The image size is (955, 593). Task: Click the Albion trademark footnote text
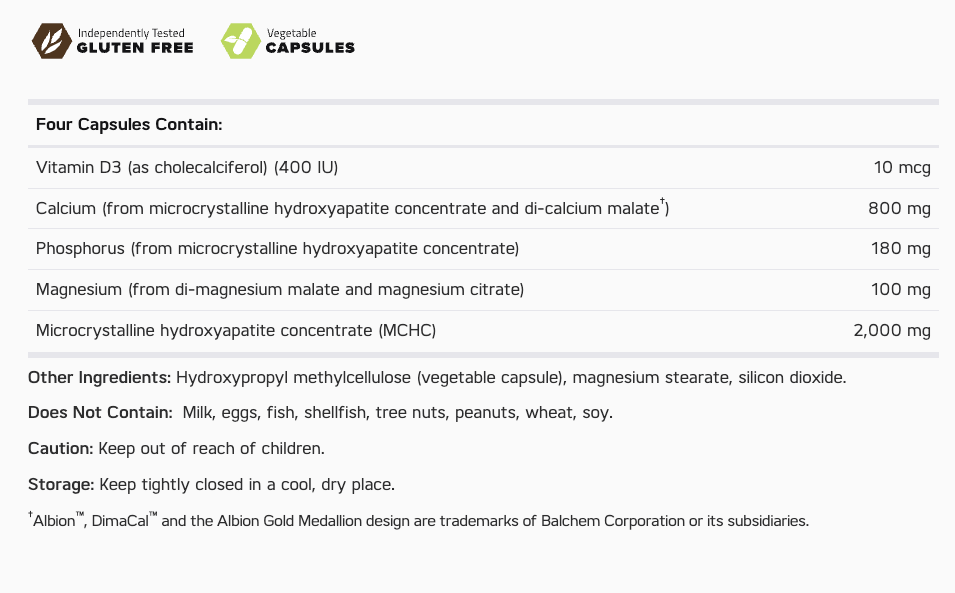(418, 521)
